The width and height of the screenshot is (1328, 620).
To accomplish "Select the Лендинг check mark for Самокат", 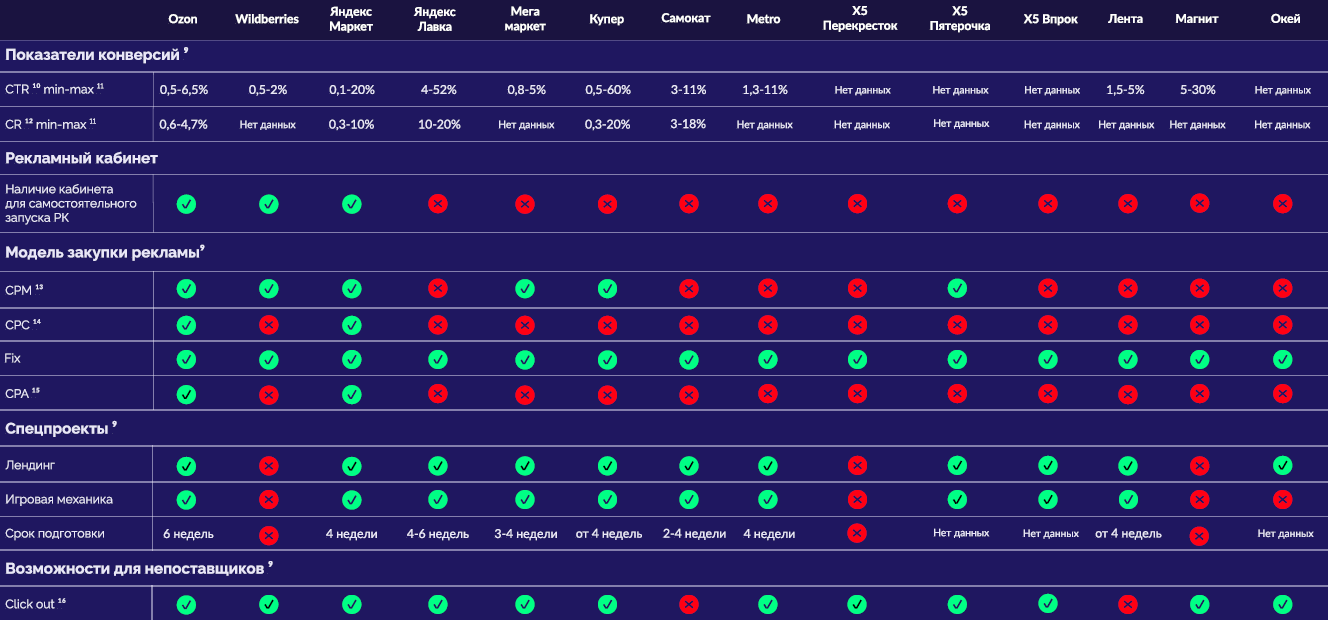I will point(688,466).
